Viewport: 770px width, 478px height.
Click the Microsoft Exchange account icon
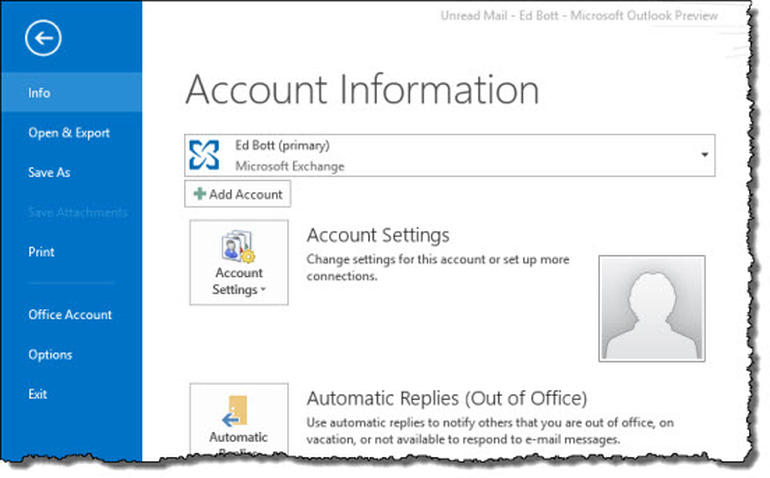pos(204,155)
